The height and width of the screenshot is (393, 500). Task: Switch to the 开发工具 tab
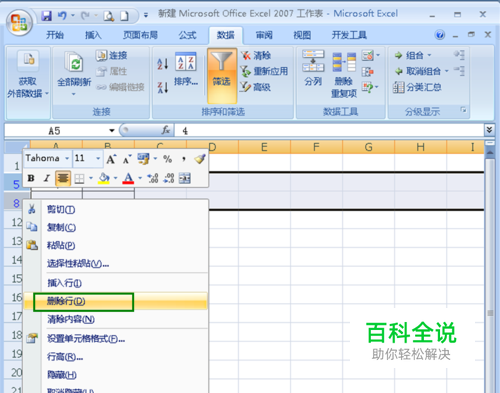(349, 35)
